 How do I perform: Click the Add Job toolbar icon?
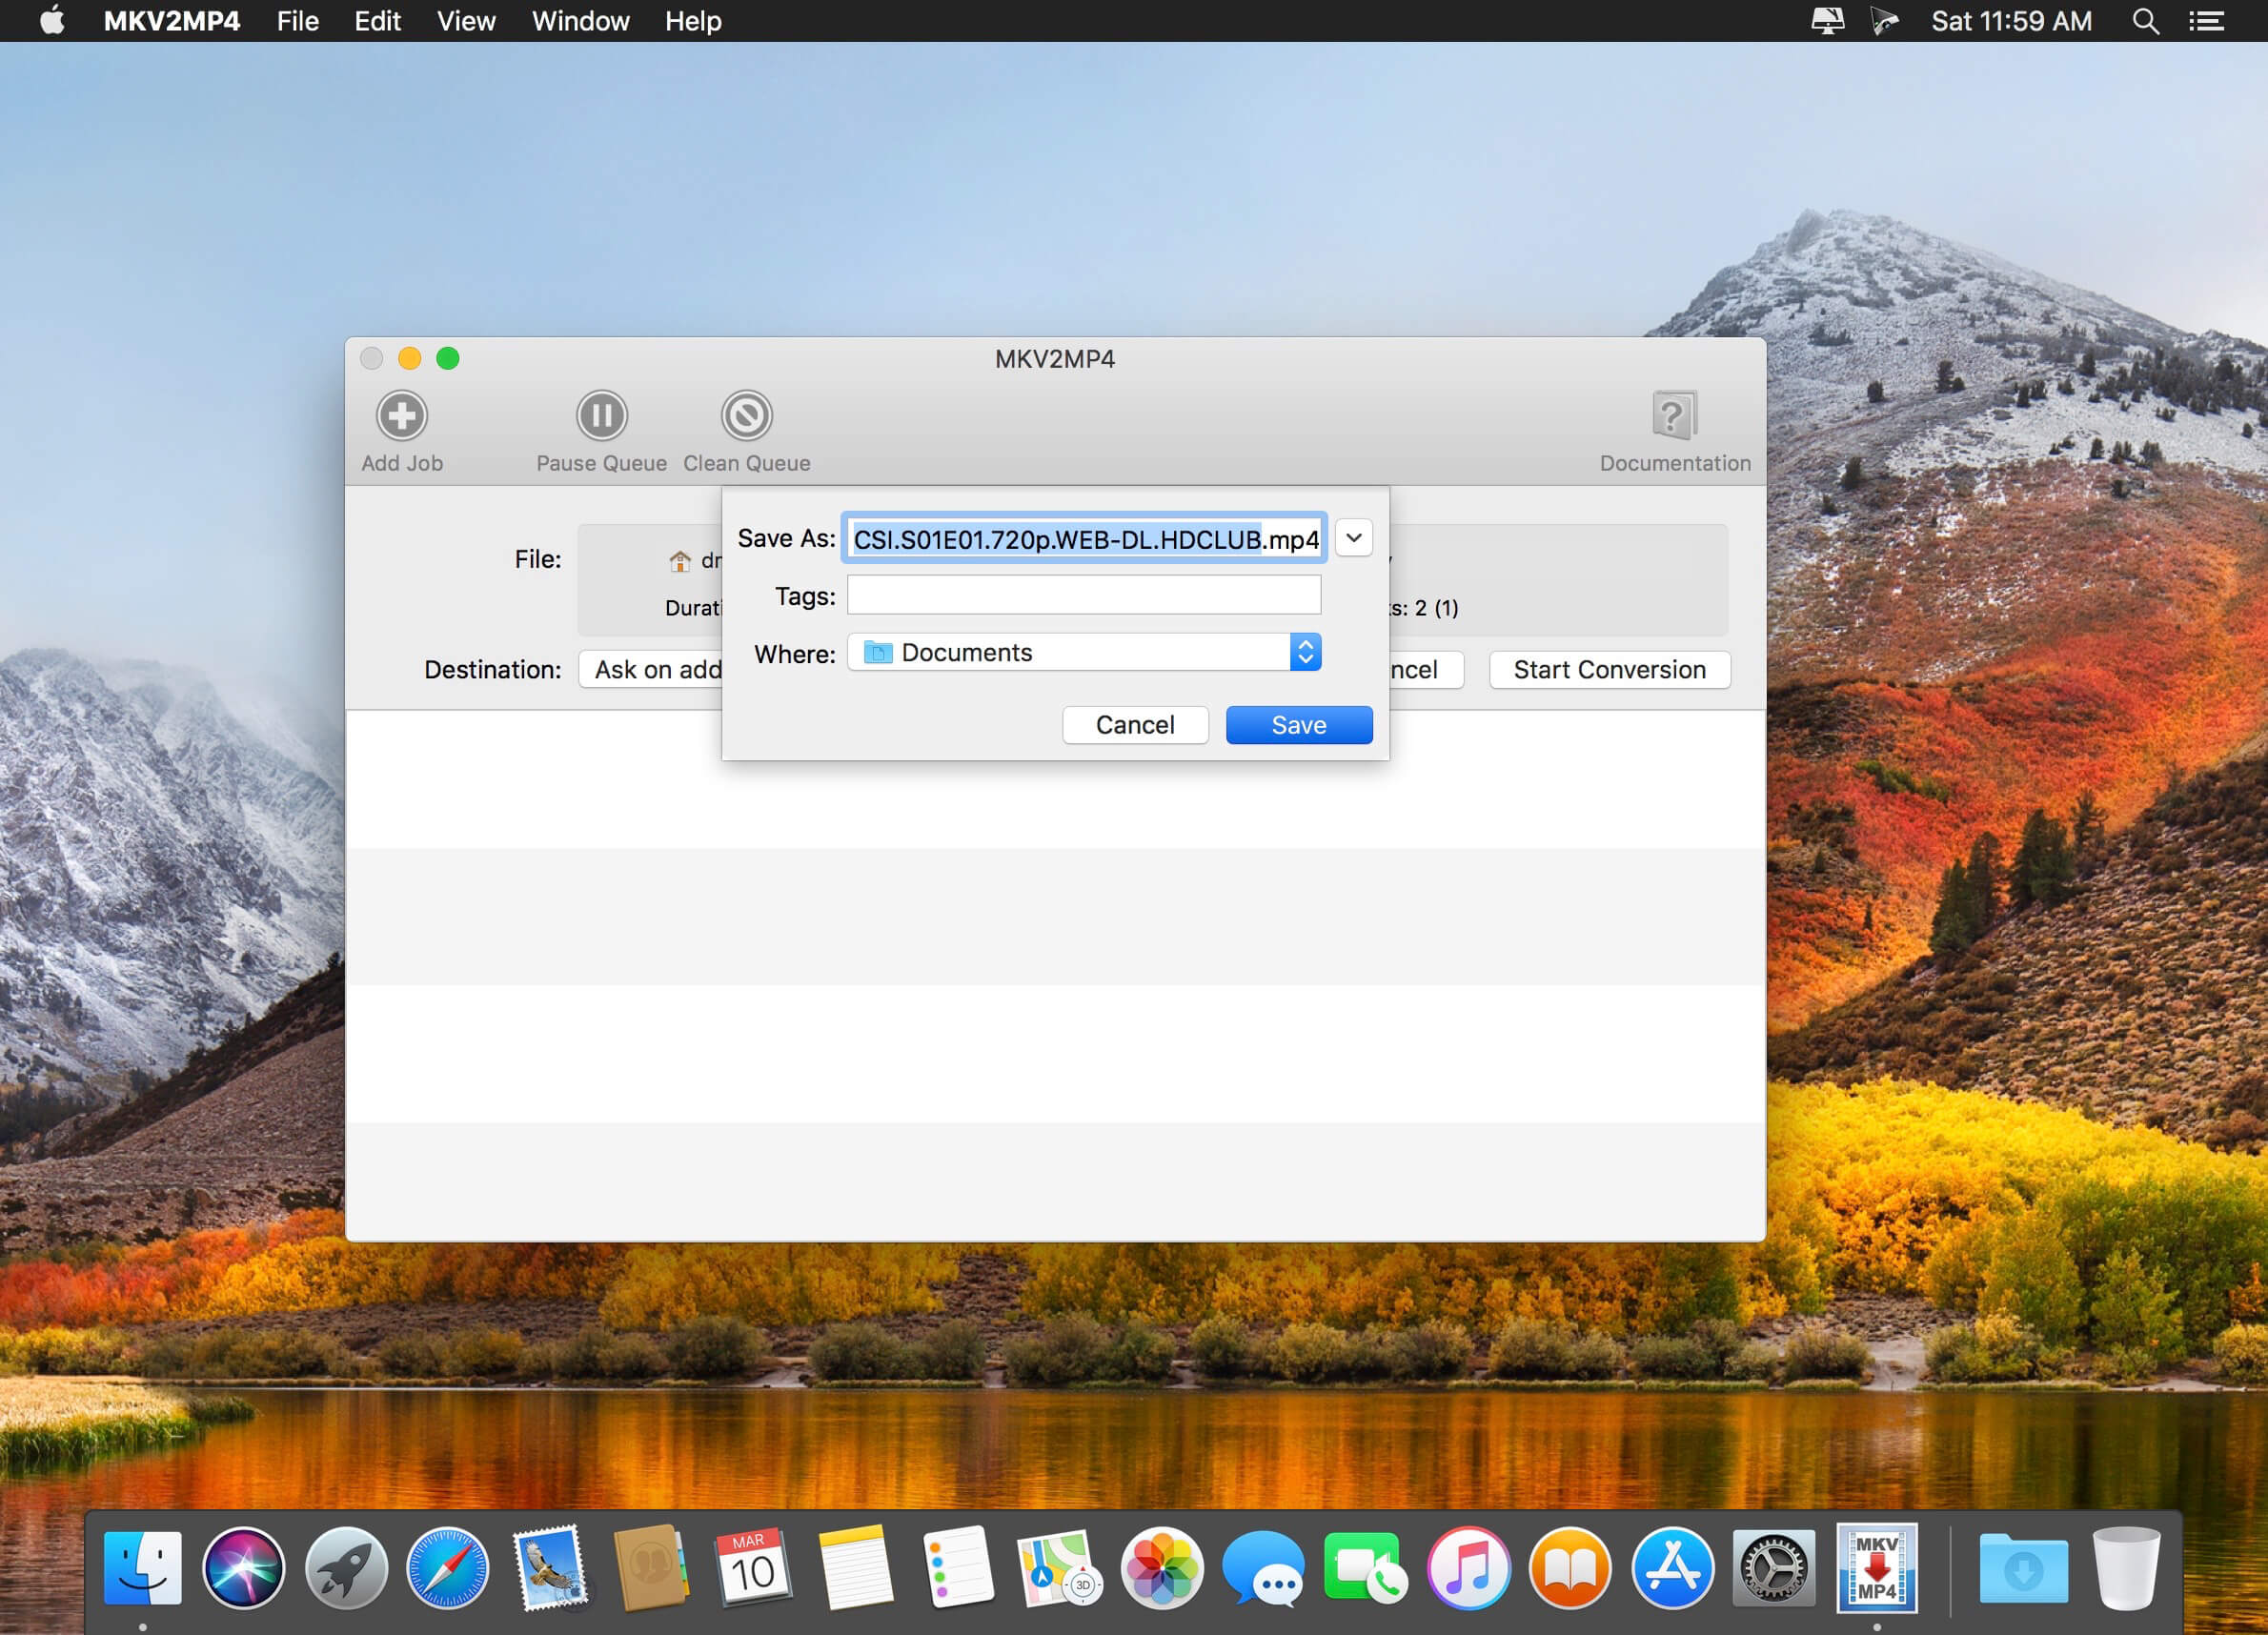[x=402, y=415]
